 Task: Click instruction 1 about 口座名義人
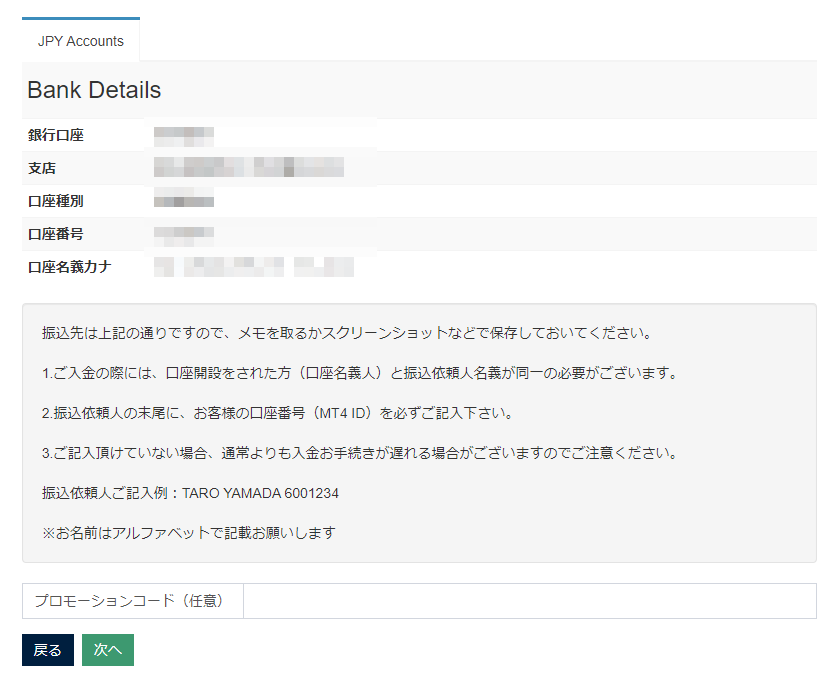tap(360, 373)
